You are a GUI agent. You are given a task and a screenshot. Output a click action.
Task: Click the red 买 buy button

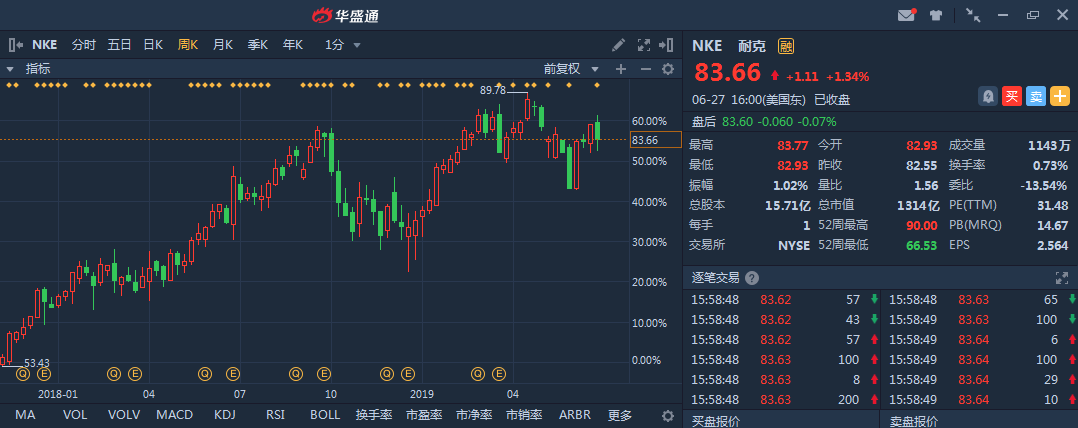click(x=1012, y=96)
